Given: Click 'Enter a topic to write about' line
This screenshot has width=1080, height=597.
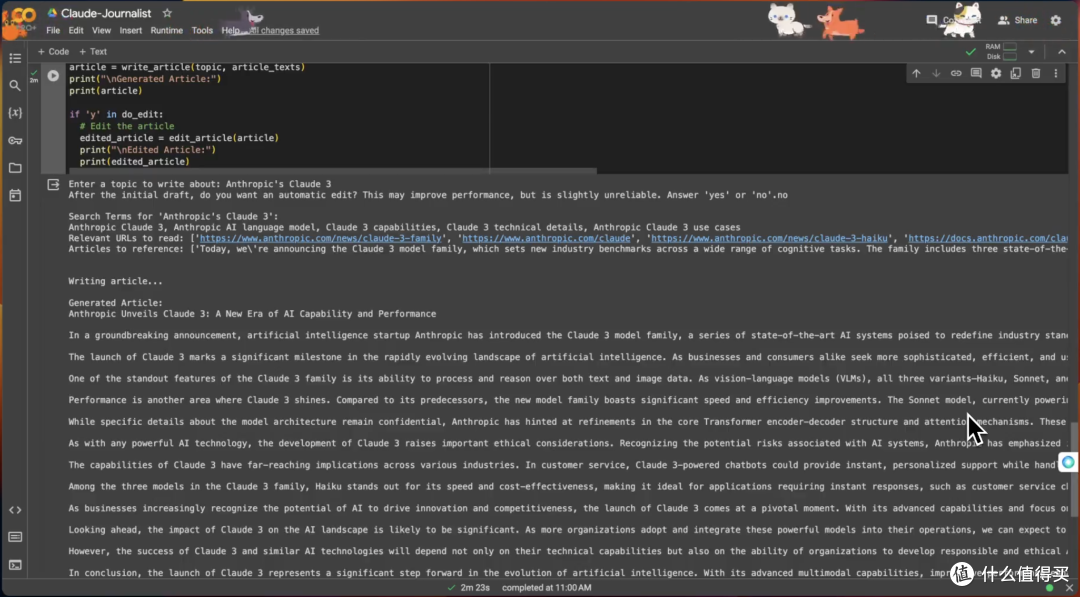Looking at the screenshot, I should click(200, 185).
